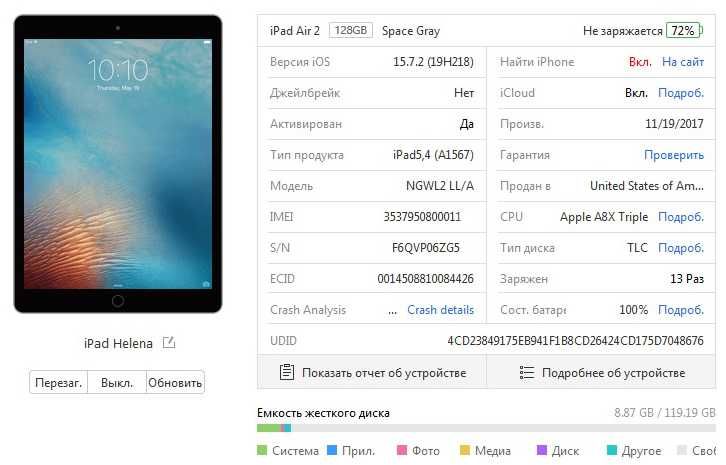Click the iPad Helena device name
This screenshot has width=726, height=465.
[118, 343]
